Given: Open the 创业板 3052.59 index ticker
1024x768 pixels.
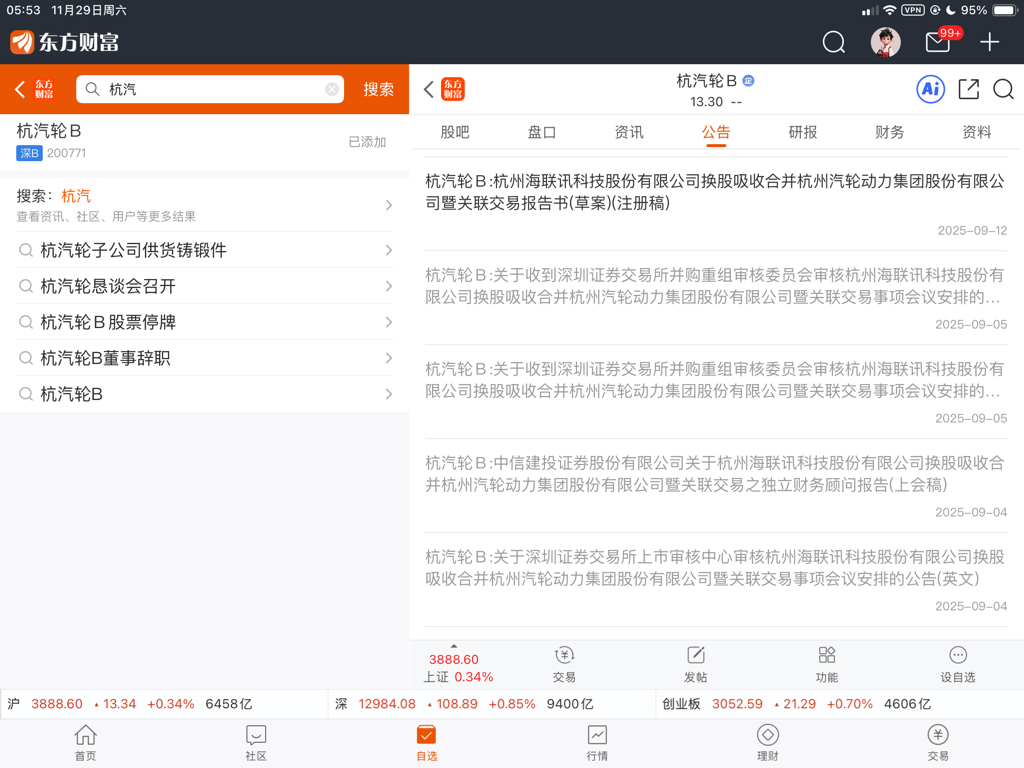Looking at the screenshot, I should click(x=839, y=704).
